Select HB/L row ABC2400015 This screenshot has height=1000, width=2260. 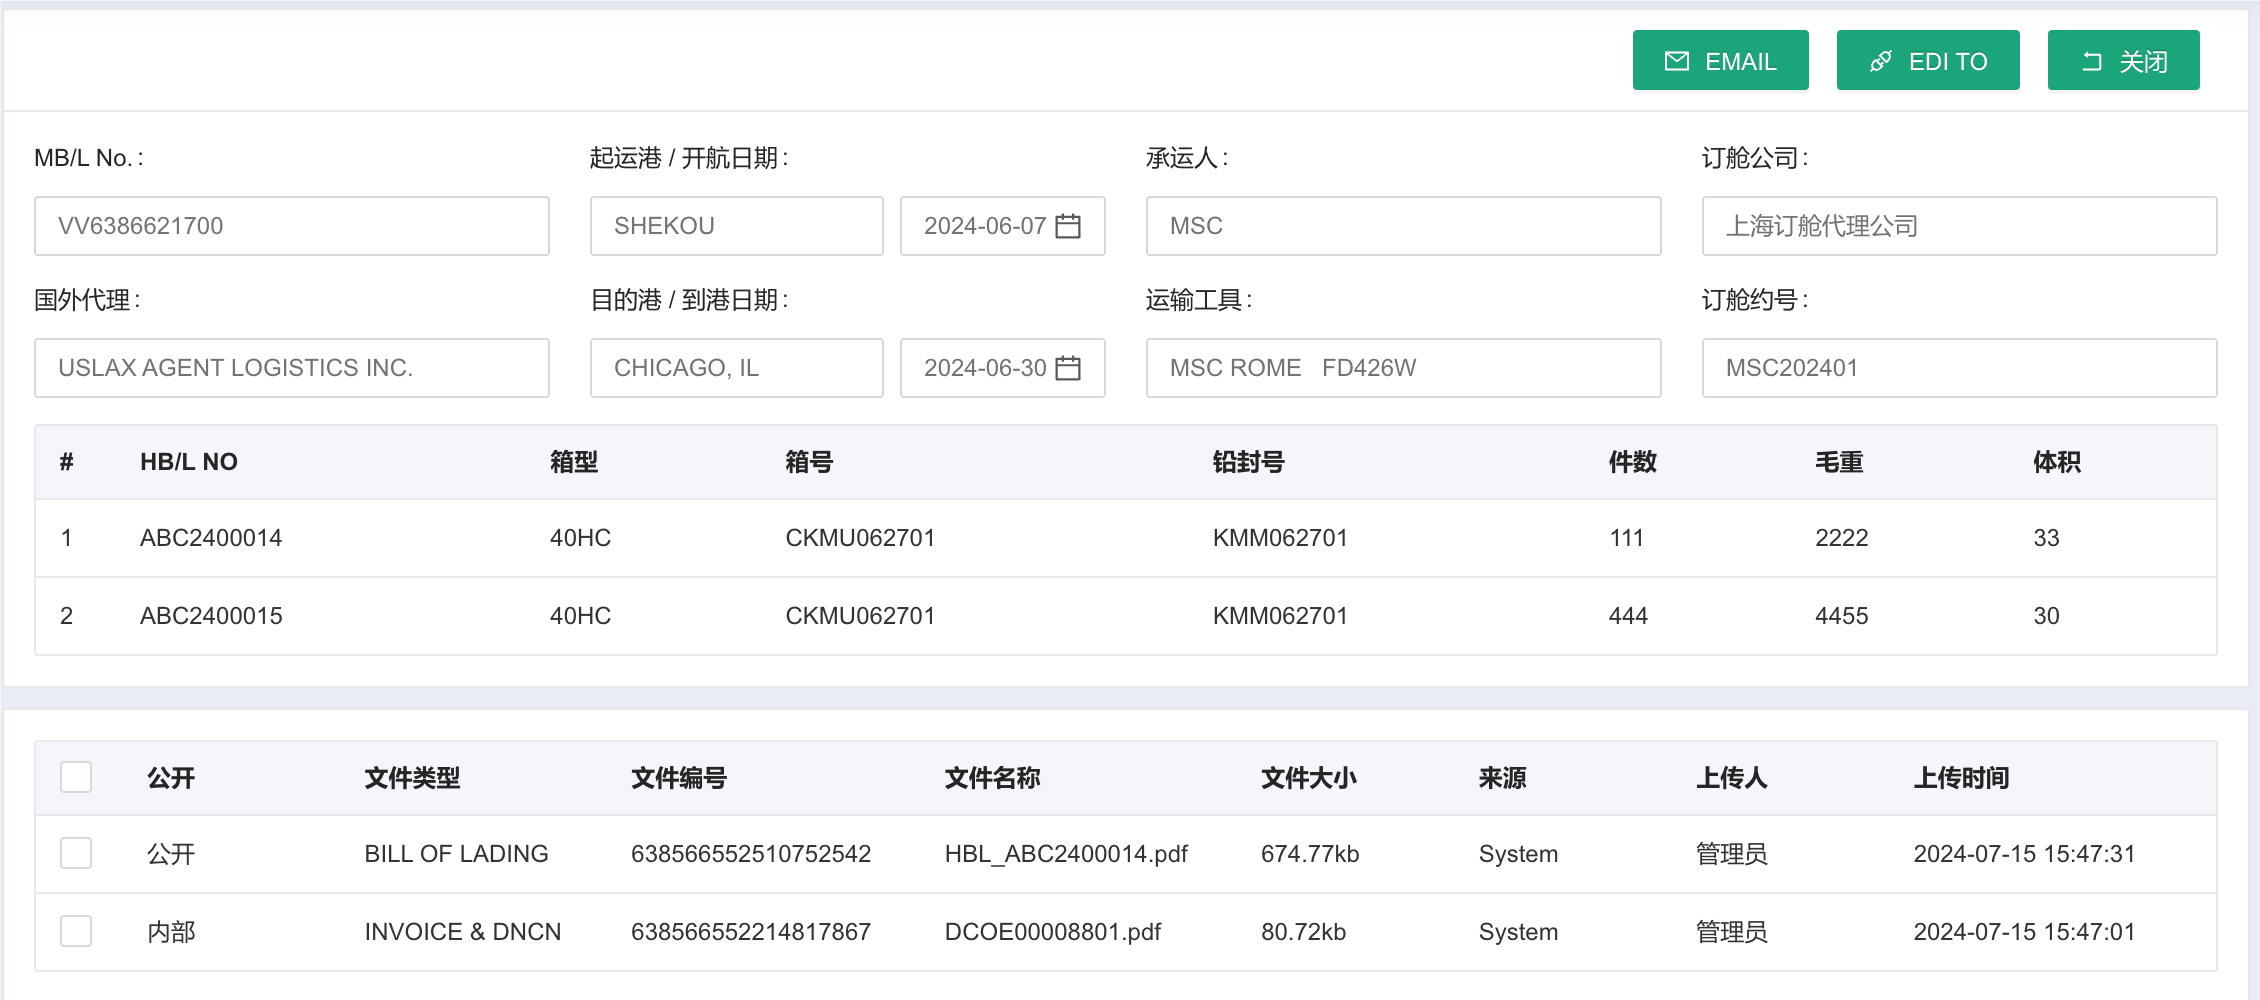coord(211,616)
